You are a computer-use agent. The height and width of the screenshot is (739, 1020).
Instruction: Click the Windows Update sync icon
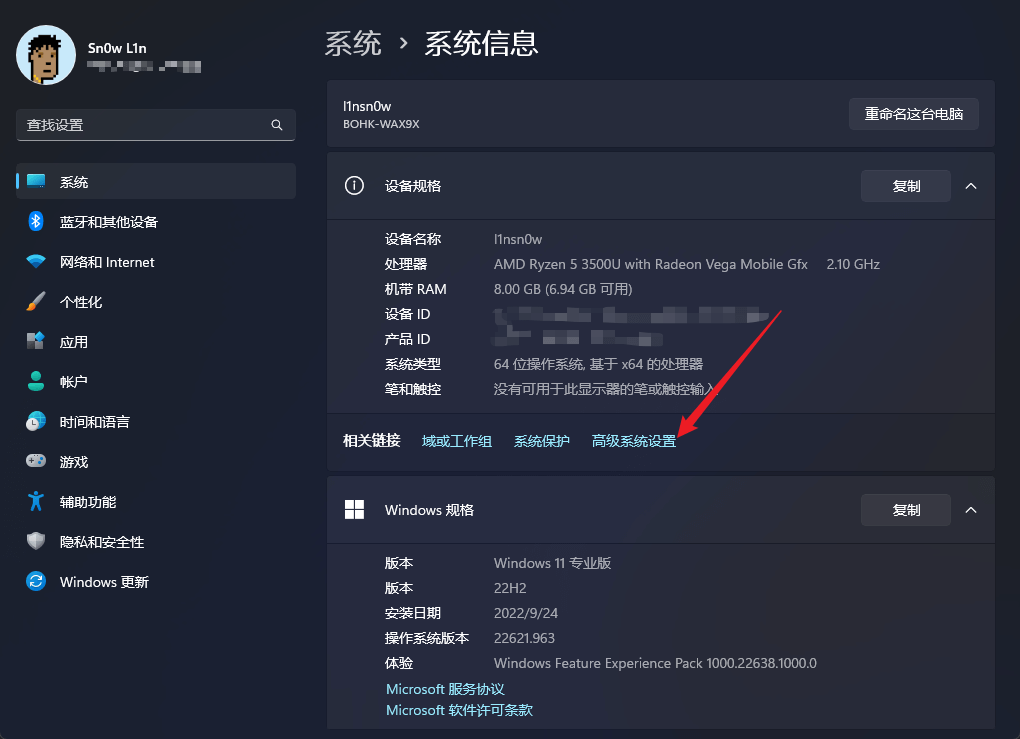36,581
